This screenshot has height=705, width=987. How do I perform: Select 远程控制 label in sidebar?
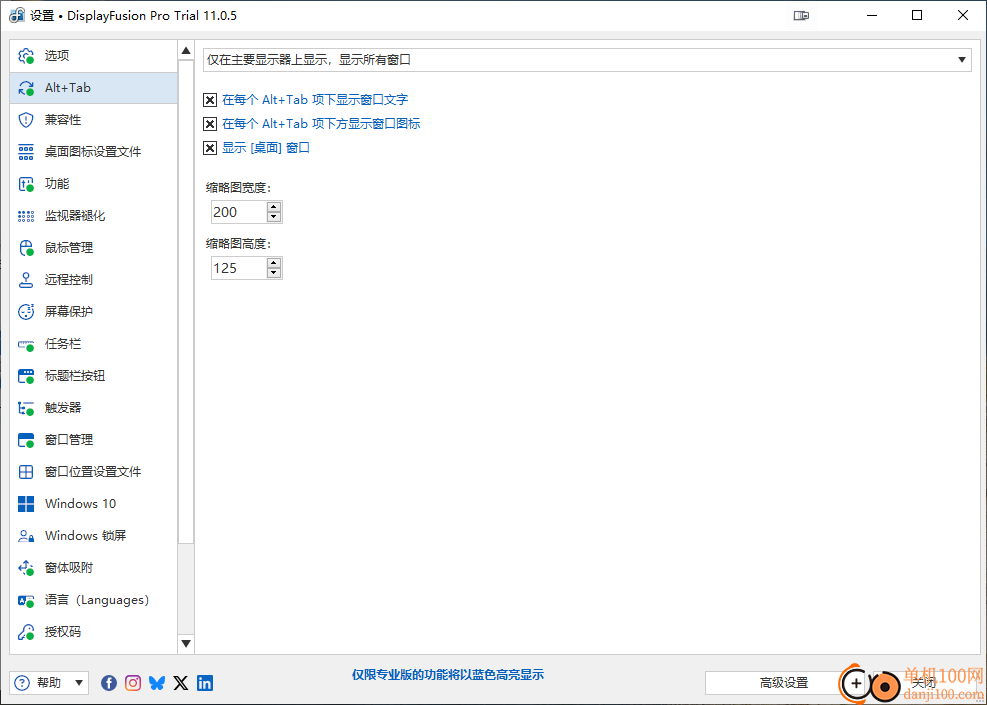69,280
